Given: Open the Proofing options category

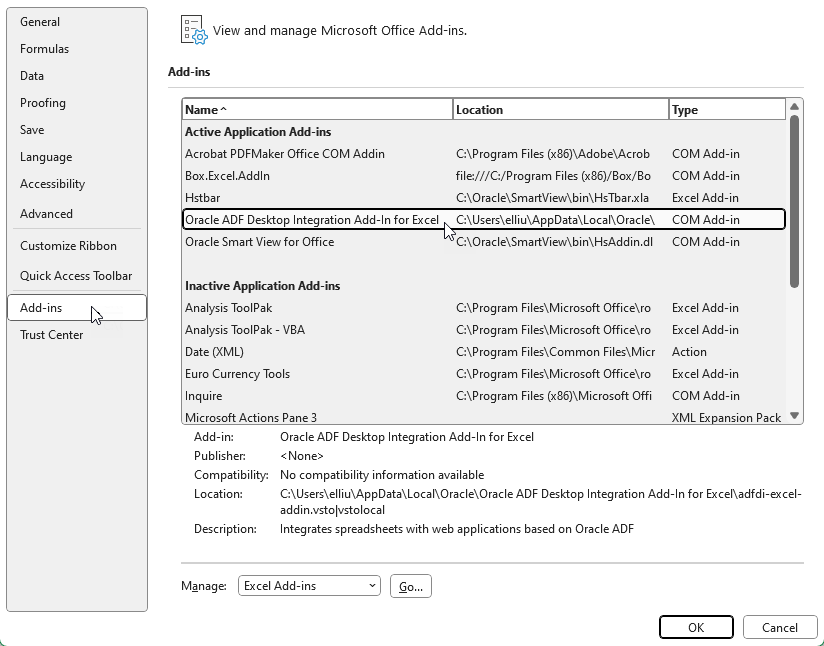Looking at the screenshot, I should point(43,103).
